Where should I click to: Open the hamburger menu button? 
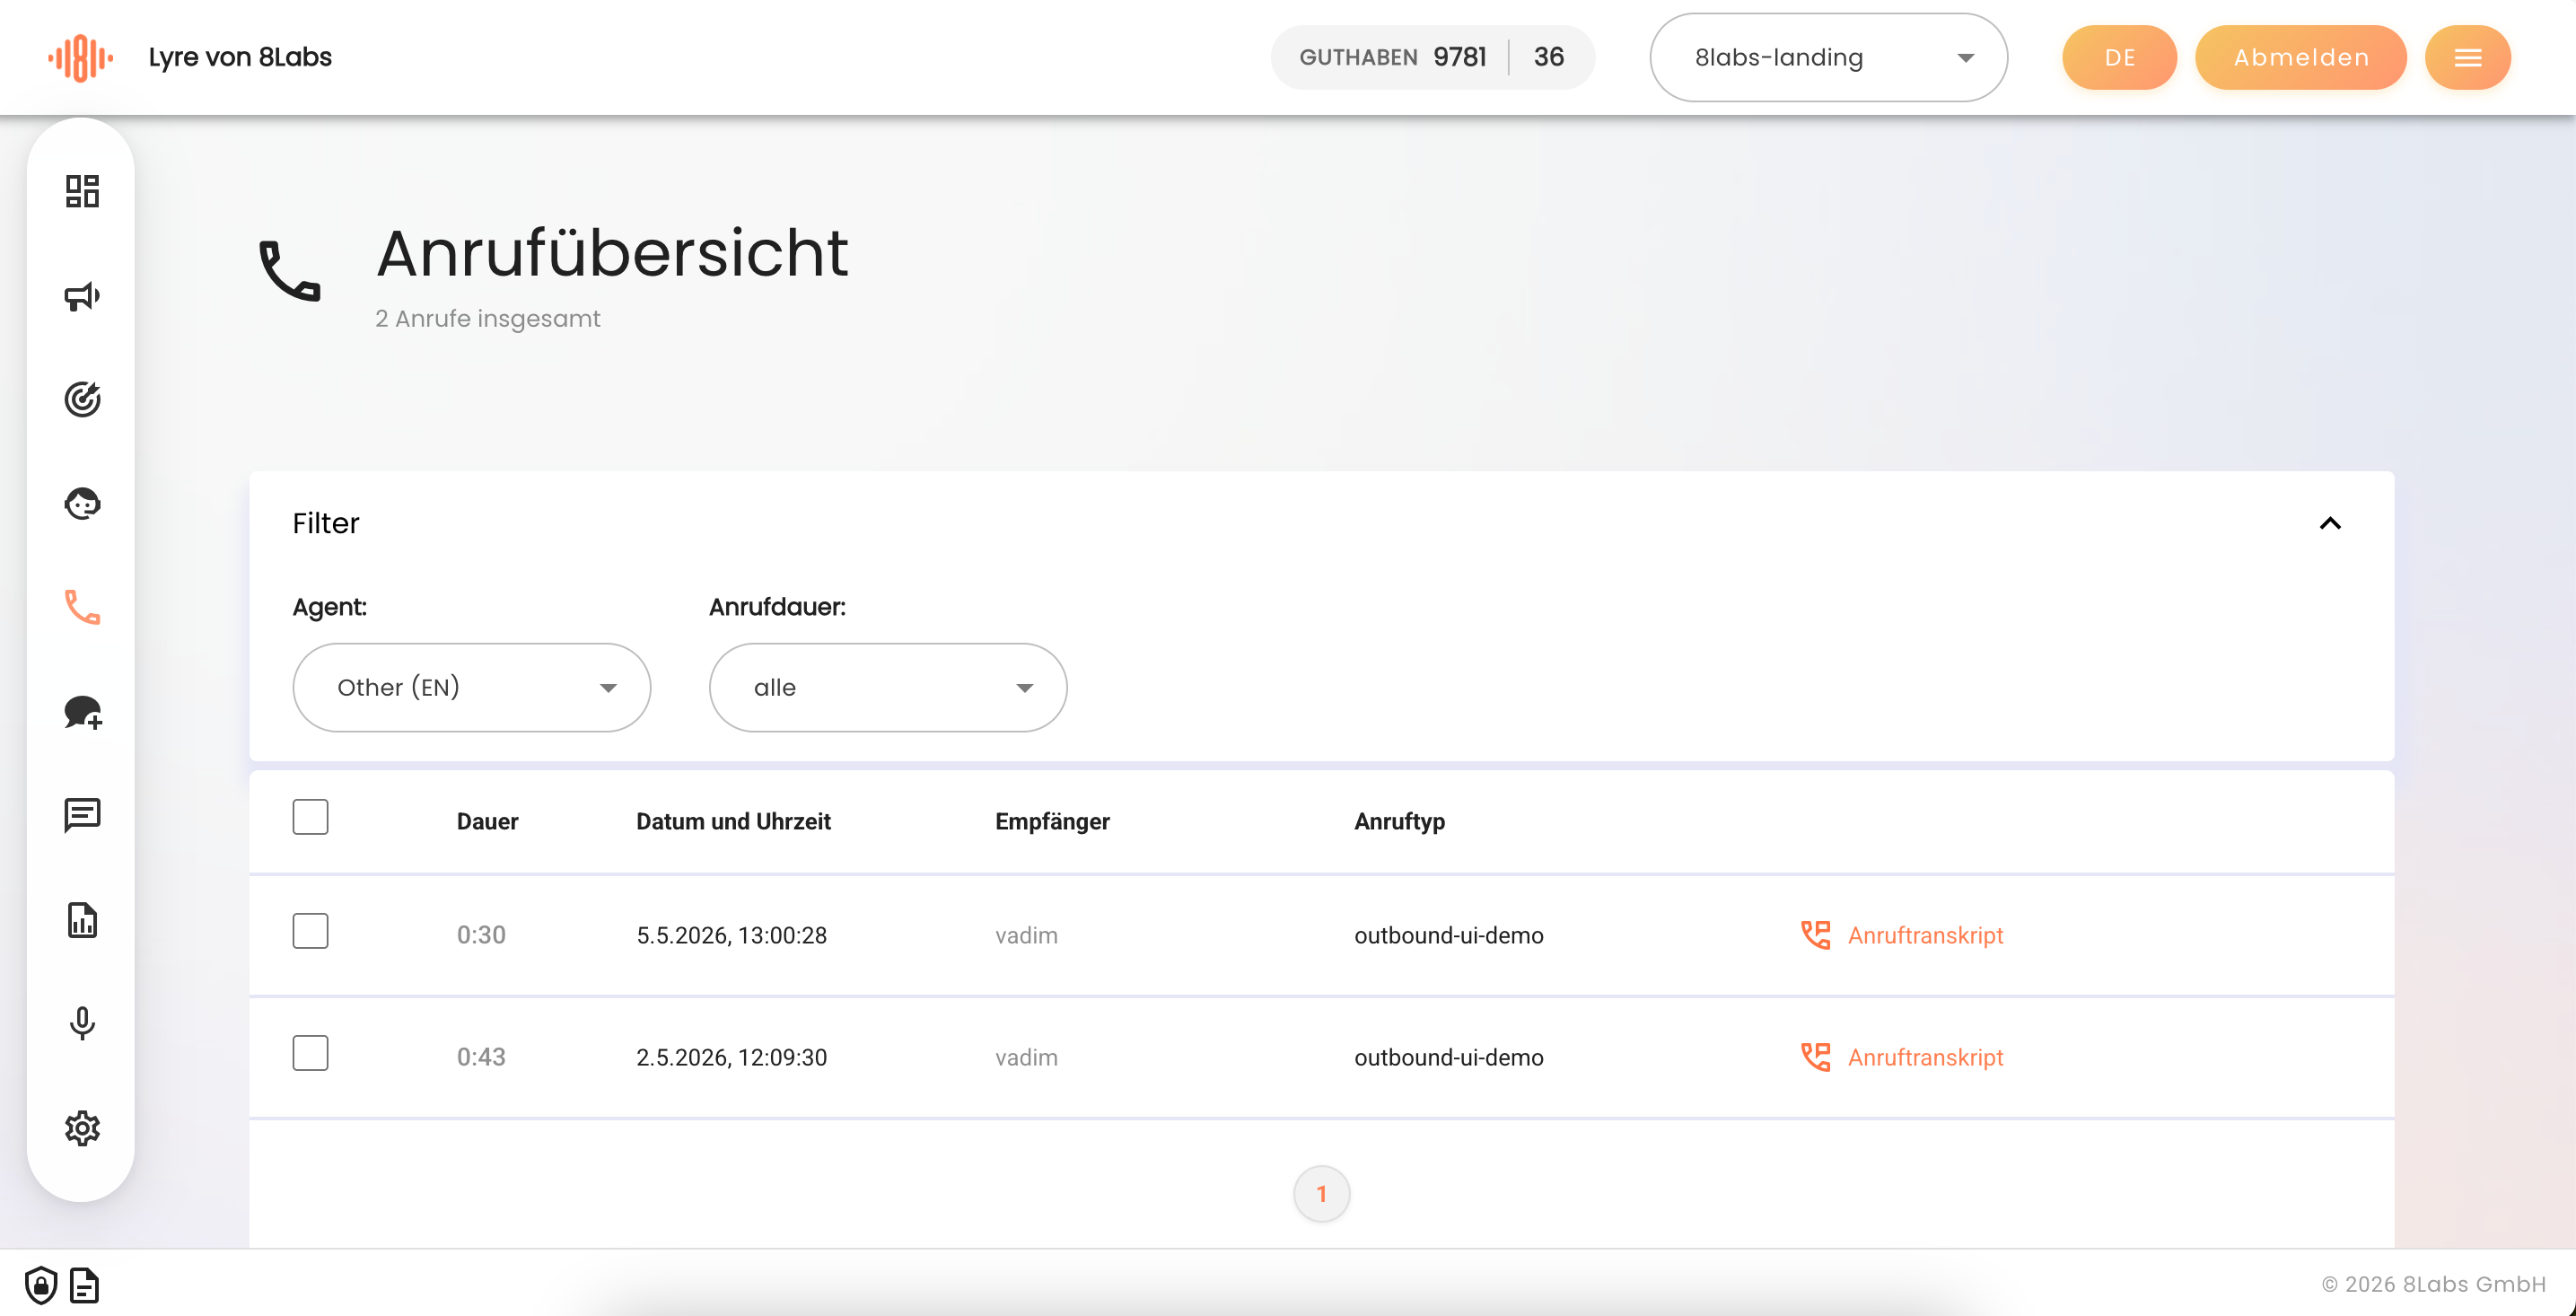2467,57
